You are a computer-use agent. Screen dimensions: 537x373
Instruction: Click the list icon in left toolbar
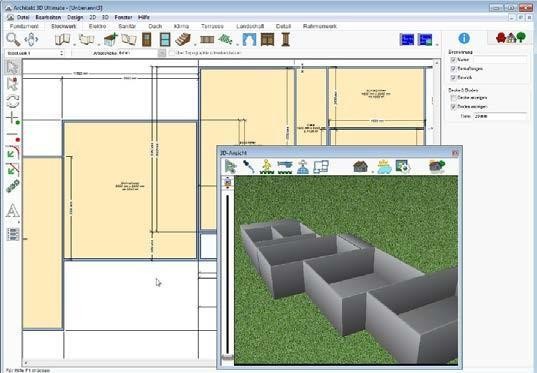coord(13,235)
